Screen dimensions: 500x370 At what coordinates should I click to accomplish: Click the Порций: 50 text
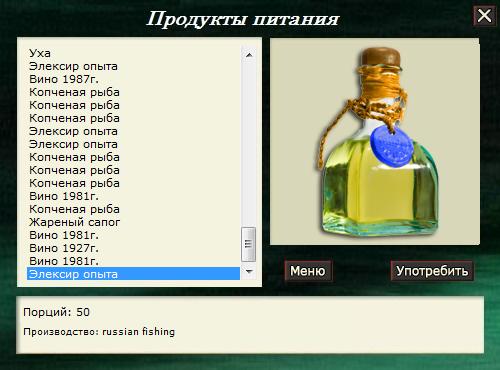click(x=56, y=312)
